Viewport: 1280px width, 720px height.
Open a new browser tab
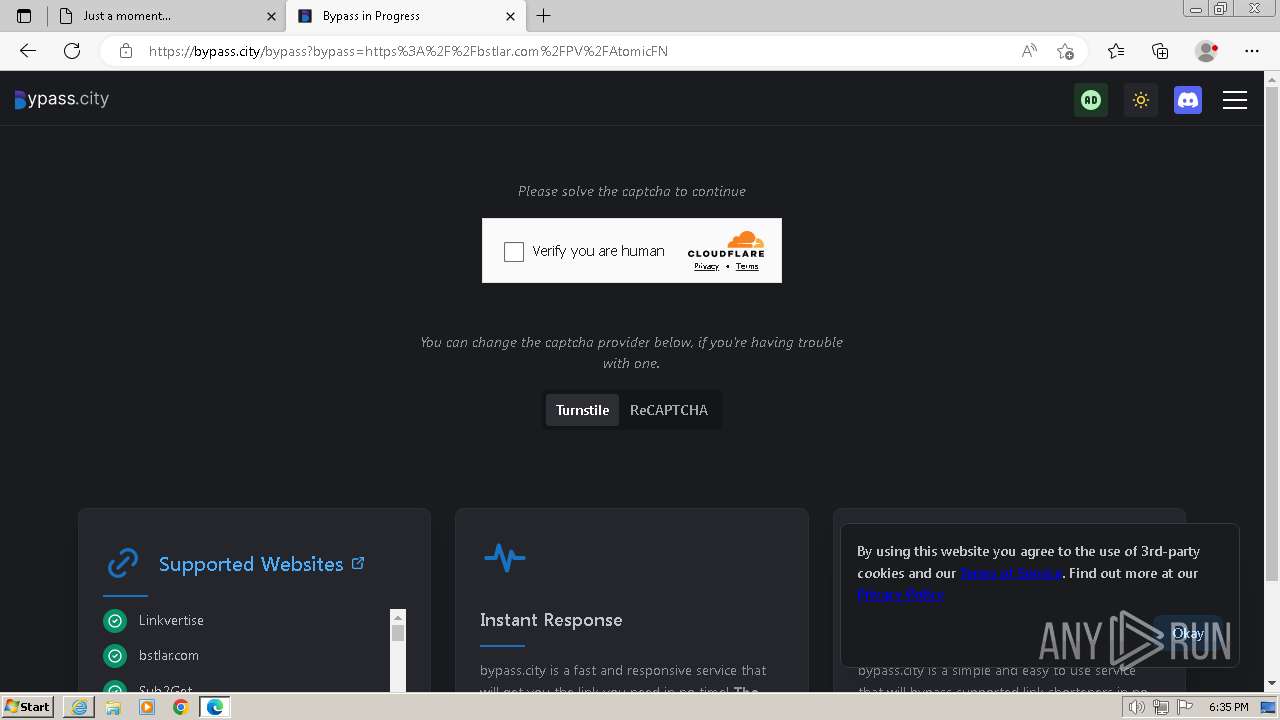click(x=544, y=16)
